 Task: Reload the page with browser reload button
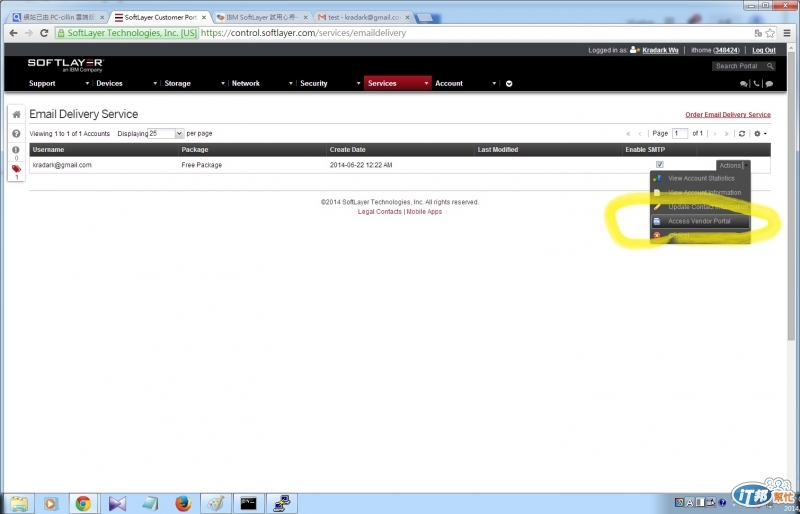tap(44, 33)
